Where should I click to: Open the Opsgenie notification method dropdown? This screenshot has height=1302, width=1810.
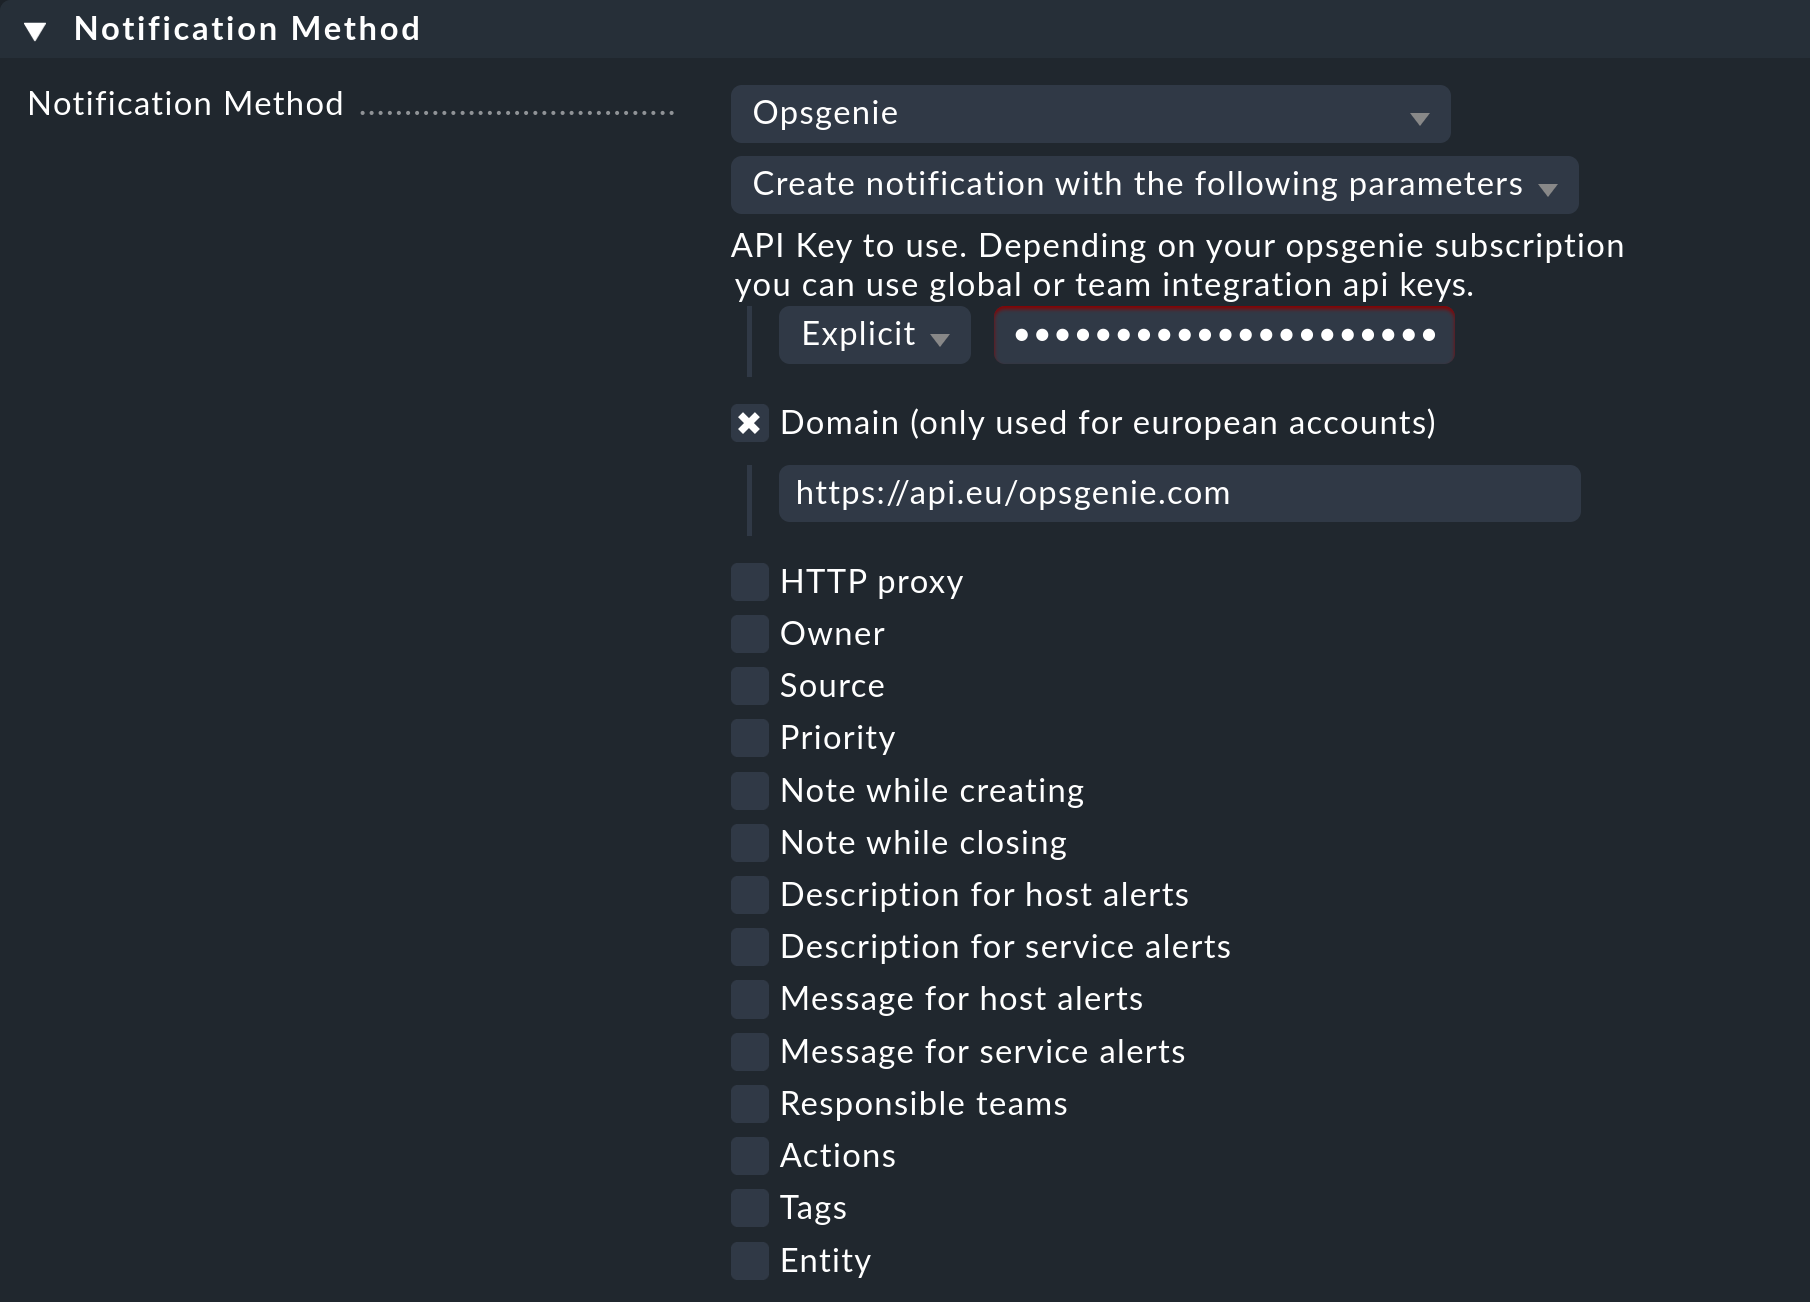[1090, 114]
